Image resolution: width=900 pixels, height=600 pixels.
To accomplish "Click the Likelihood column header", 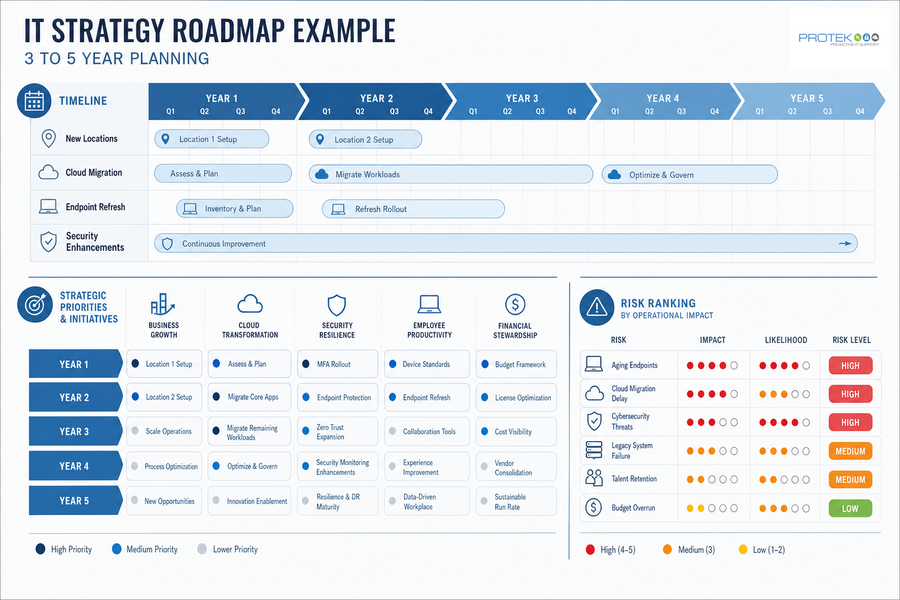I will point(785,340).
